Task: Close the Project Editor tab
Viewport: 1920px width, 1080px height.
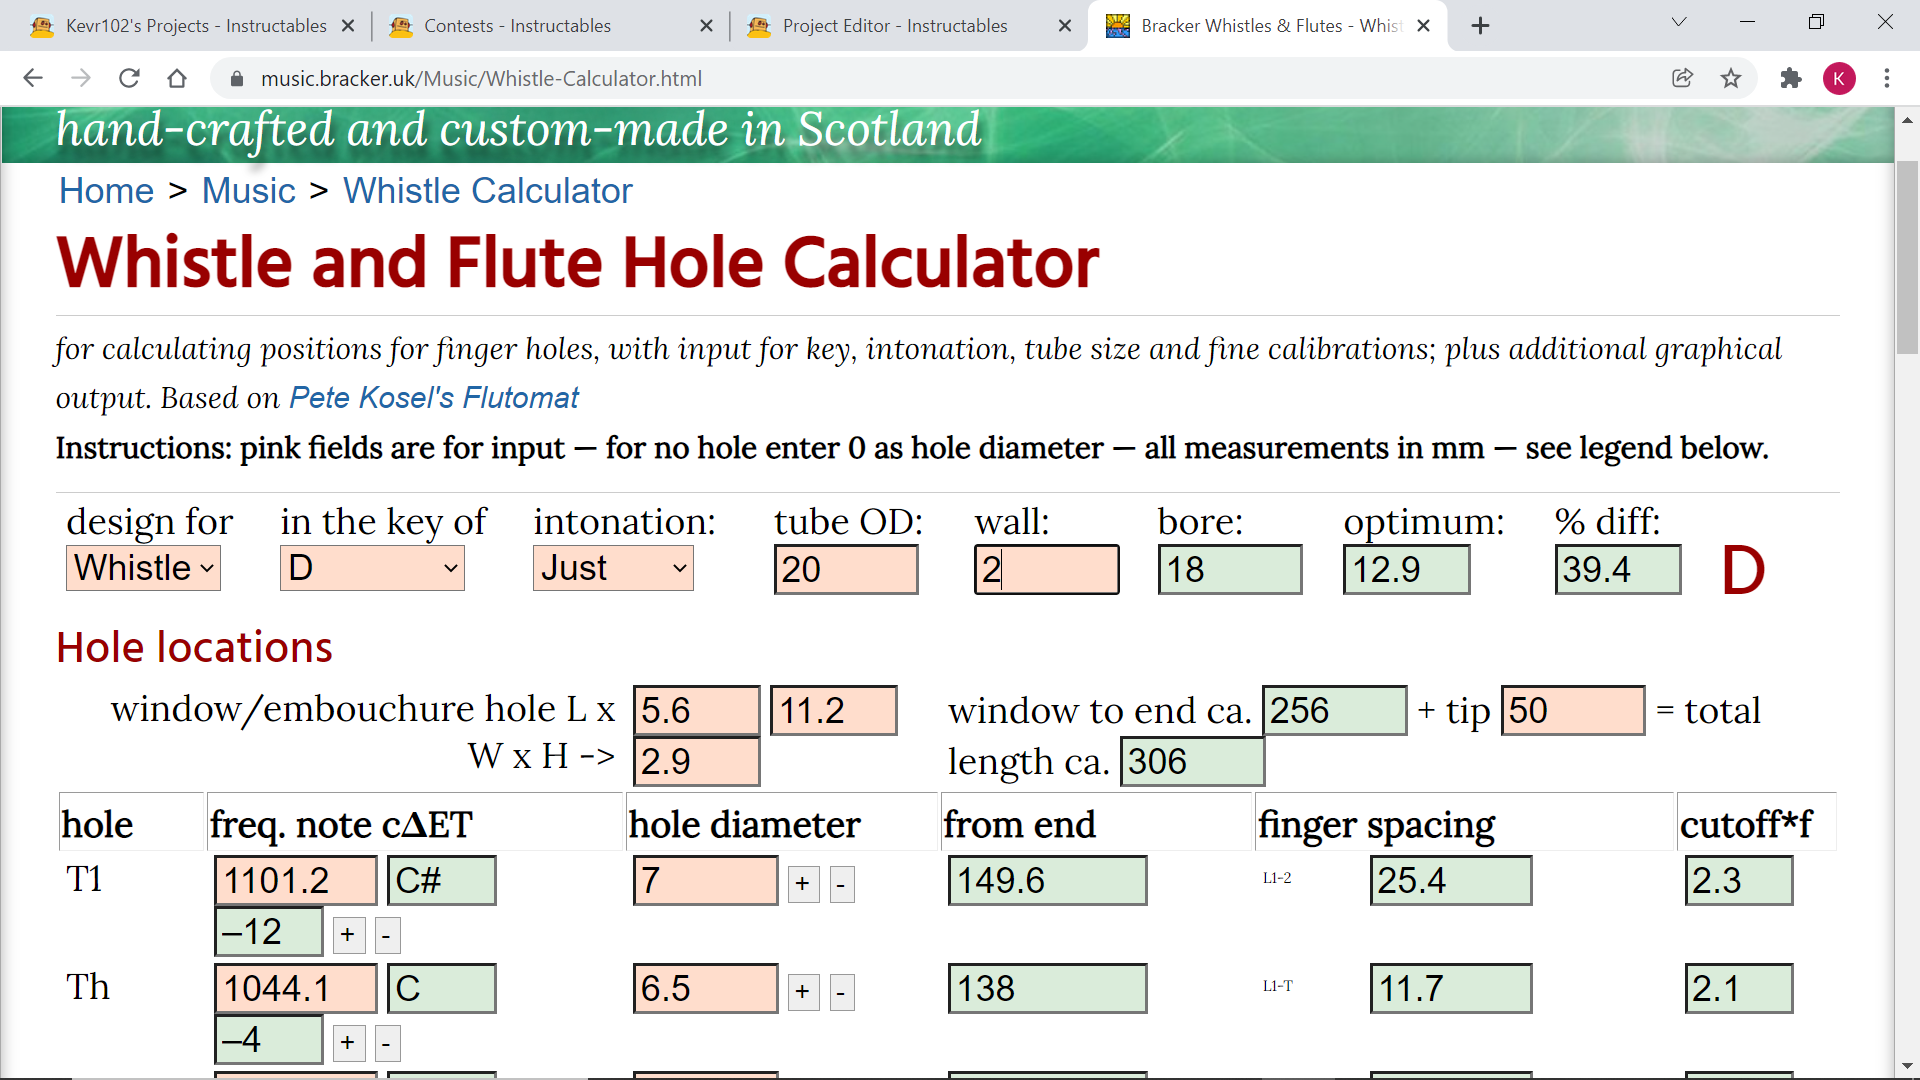Action: [x=1065, y=26]
